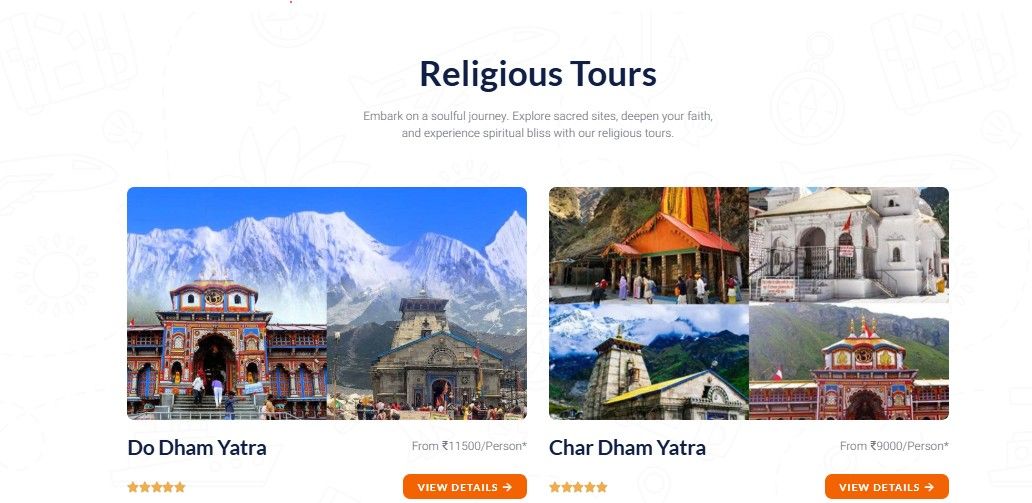Click the arrow icon on Char Dham View Details
1032x503 pixels.
coord(929,487)
